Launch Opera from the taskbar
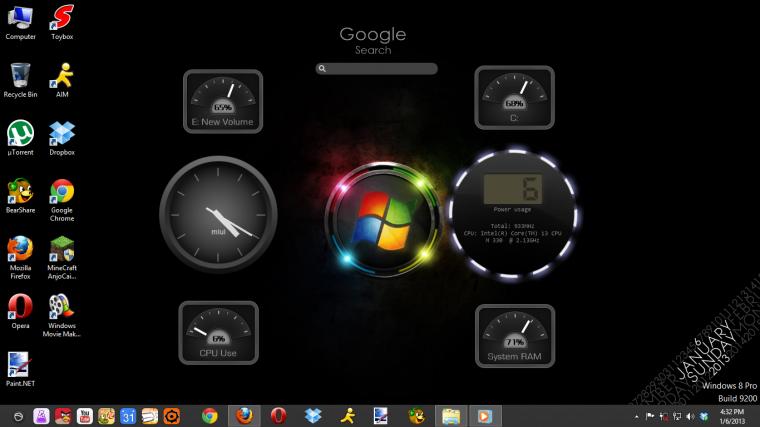This screenshot has width=760, height=427. (x=278, y=416)
